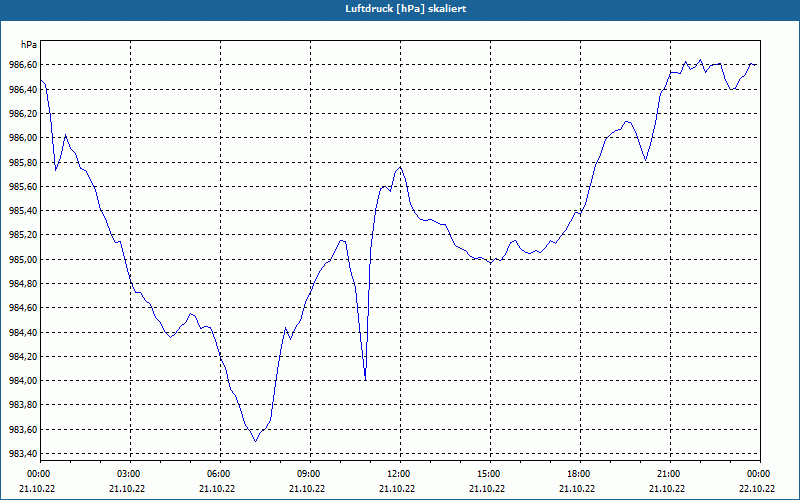Screen dimensions: 800x500
Task: Click the chart title "Luftdruck [hPa] skaliert"
Action: click(406, 9)
